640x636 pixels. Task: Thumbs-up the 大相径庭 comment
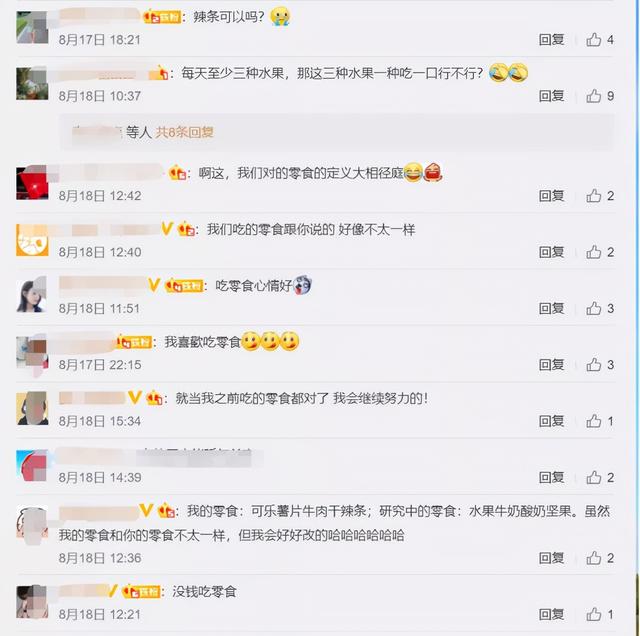pyautogui.click(x=599, y=196)
